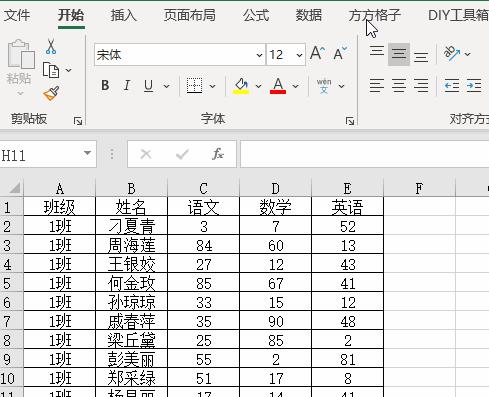Toggle italic formatting
The height and width of the screenshot is (397, 489).
[x=127, y=85]
